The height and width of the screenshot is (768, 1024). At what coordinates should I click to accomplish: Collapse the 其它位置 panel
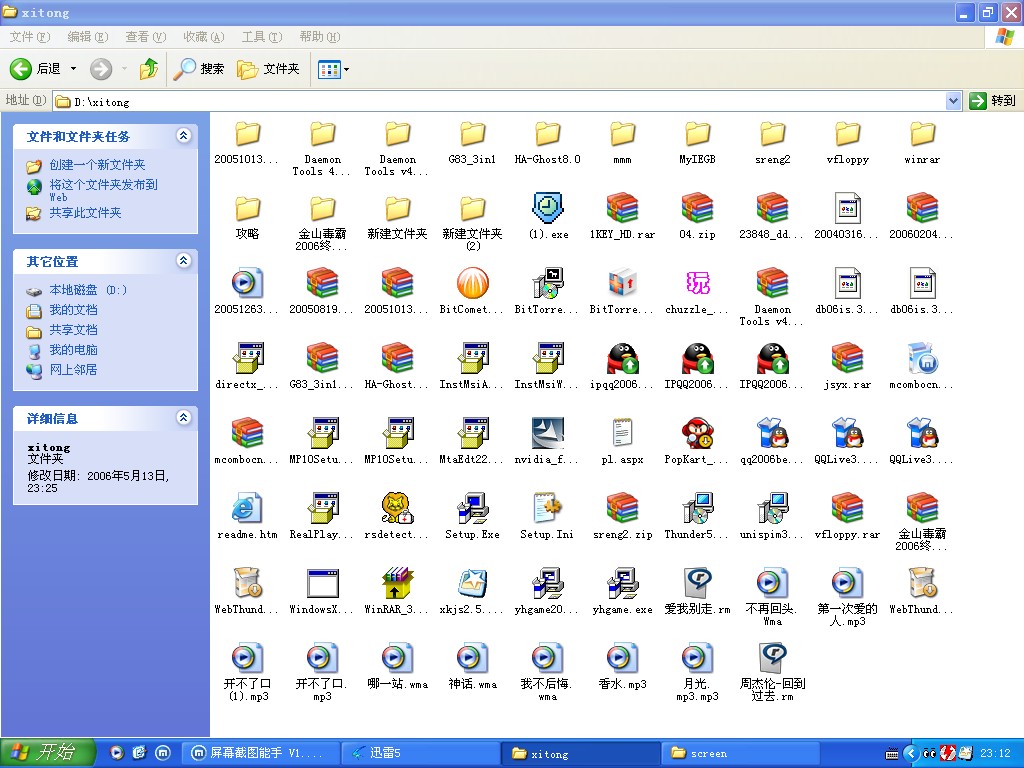coord(183,261)
